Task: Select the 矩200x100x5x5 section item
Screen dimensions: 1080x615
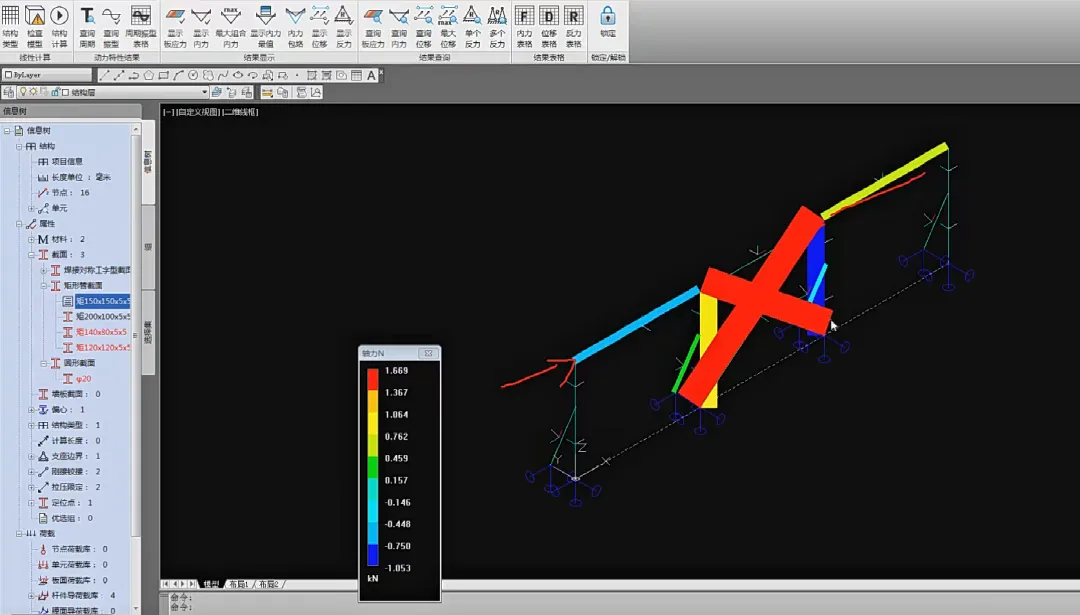Action: point(101,316)
